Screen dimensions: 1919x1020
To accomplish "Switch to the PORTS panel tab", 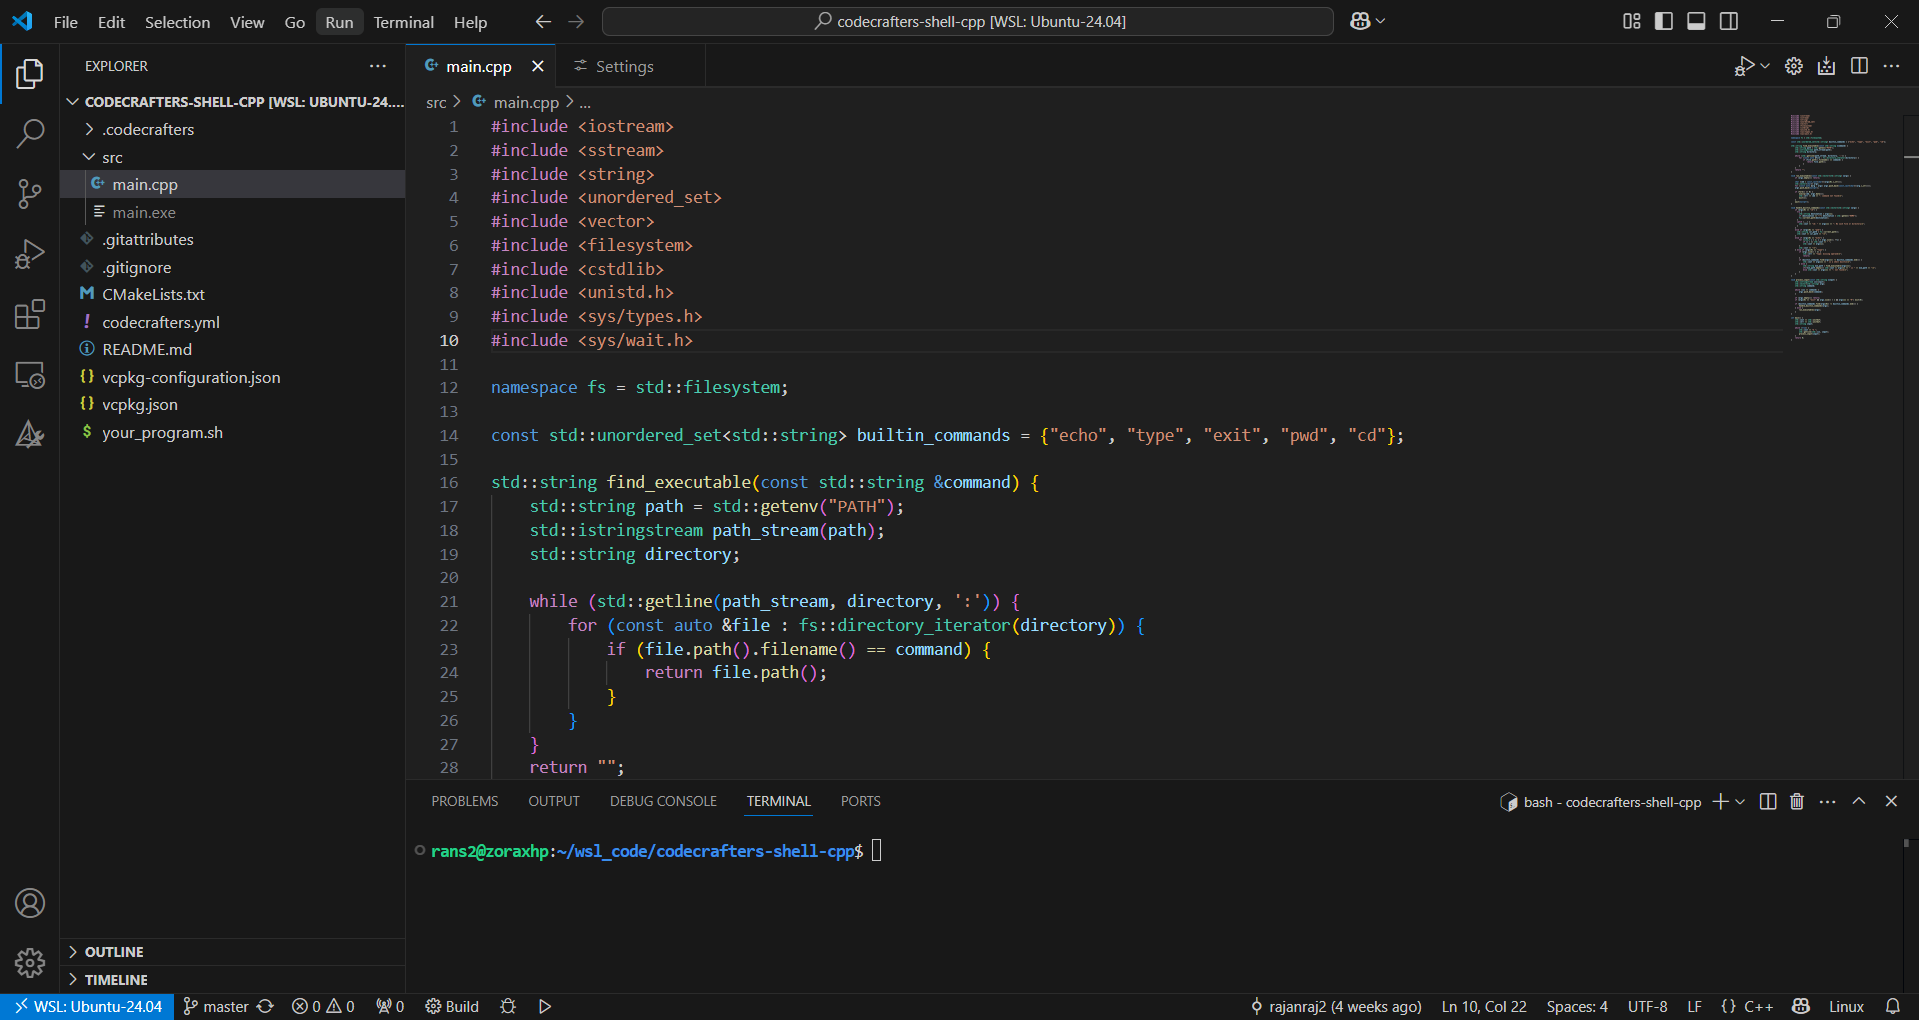I will tap(860, 801).
